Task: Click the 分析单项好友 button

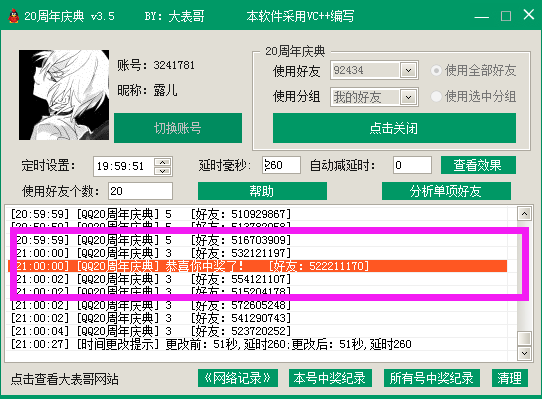Action: (x=446, y=191)
